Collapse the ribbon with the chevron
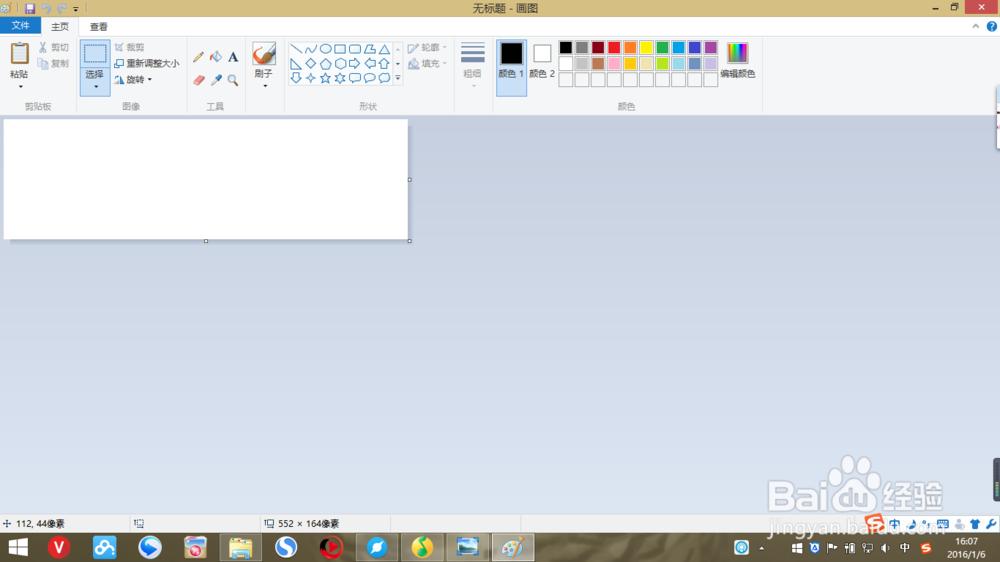Screen dimensions: 1000x562 pos(975,26)
